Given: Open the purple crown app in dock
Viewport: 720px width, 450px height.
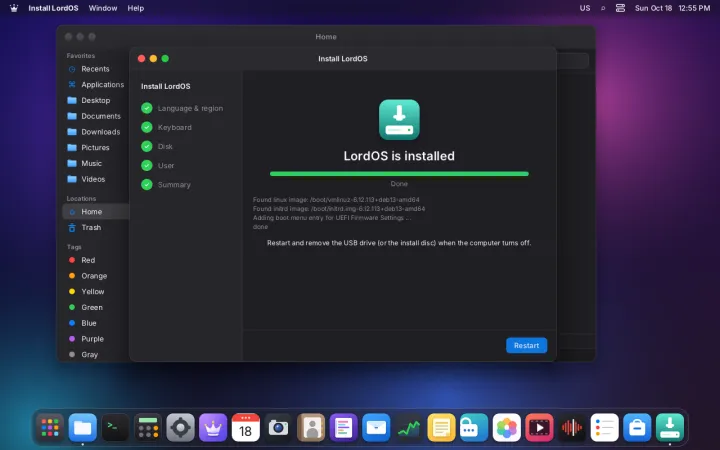Looking at the screenshot, I should point(213,428).
